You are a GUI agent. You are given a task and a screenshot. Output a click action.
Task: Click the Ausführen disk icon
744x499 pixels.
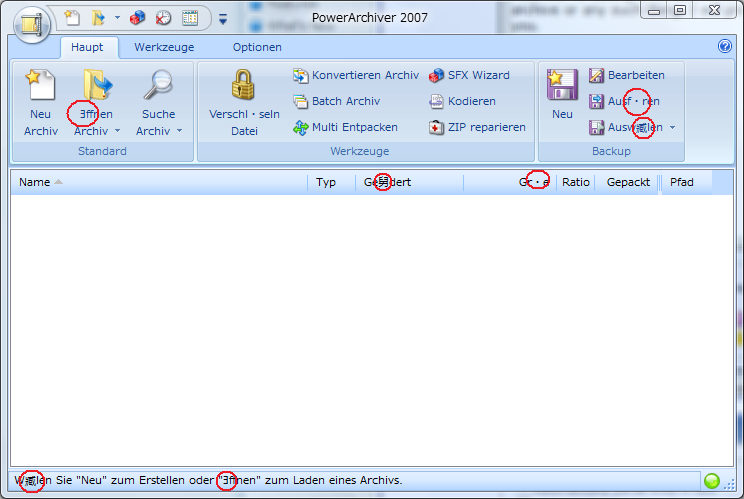point(596,101)
